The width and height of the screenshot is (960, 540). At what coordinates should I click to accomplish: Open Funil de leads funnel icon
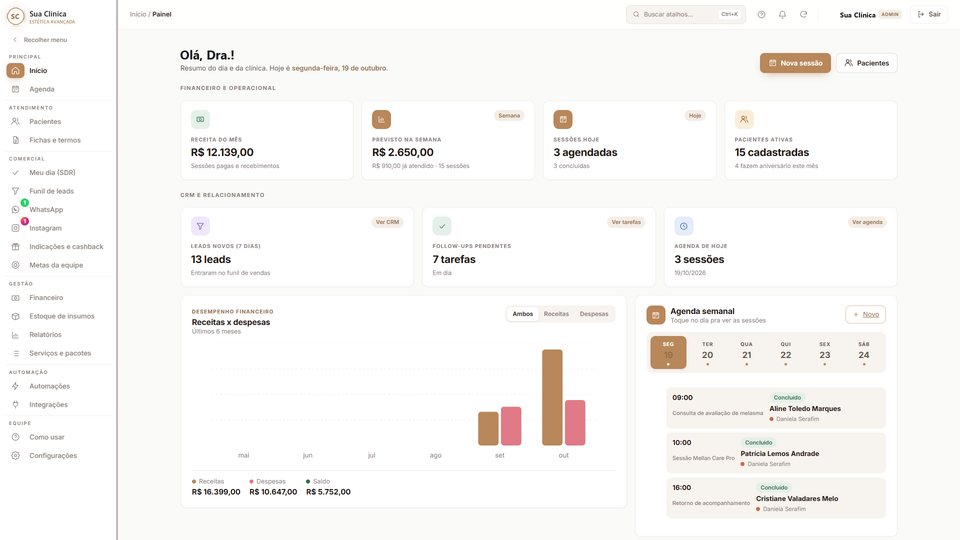15,191
